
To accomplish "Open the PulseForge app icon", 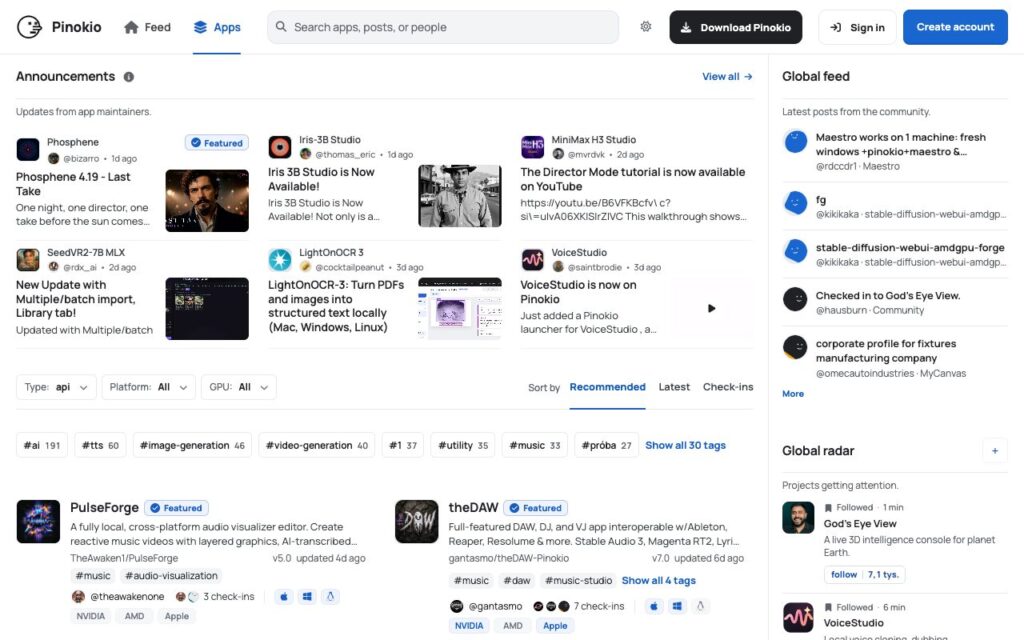I will 38,521.
